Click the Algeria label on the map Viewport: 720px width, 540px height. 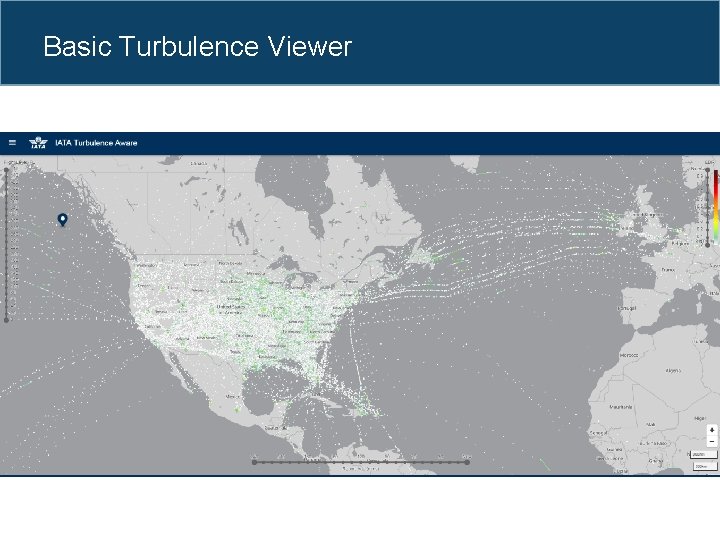[x=673, y=371]
